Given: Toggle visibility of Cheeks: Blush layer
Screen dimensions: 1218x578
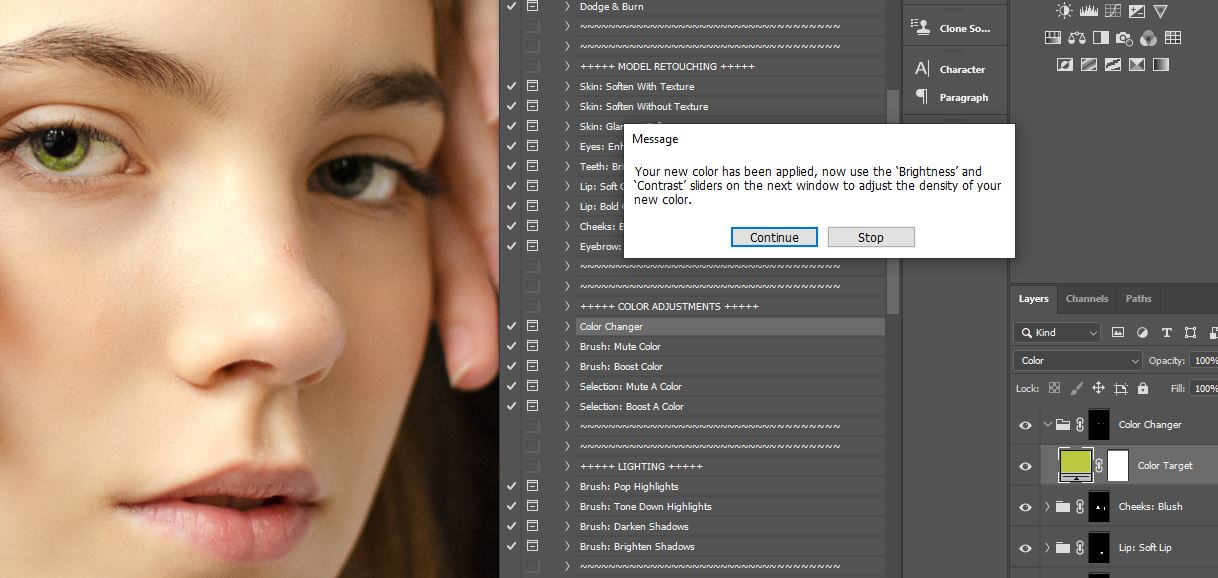Looking at the screenshot, I should coord(1025,507).
